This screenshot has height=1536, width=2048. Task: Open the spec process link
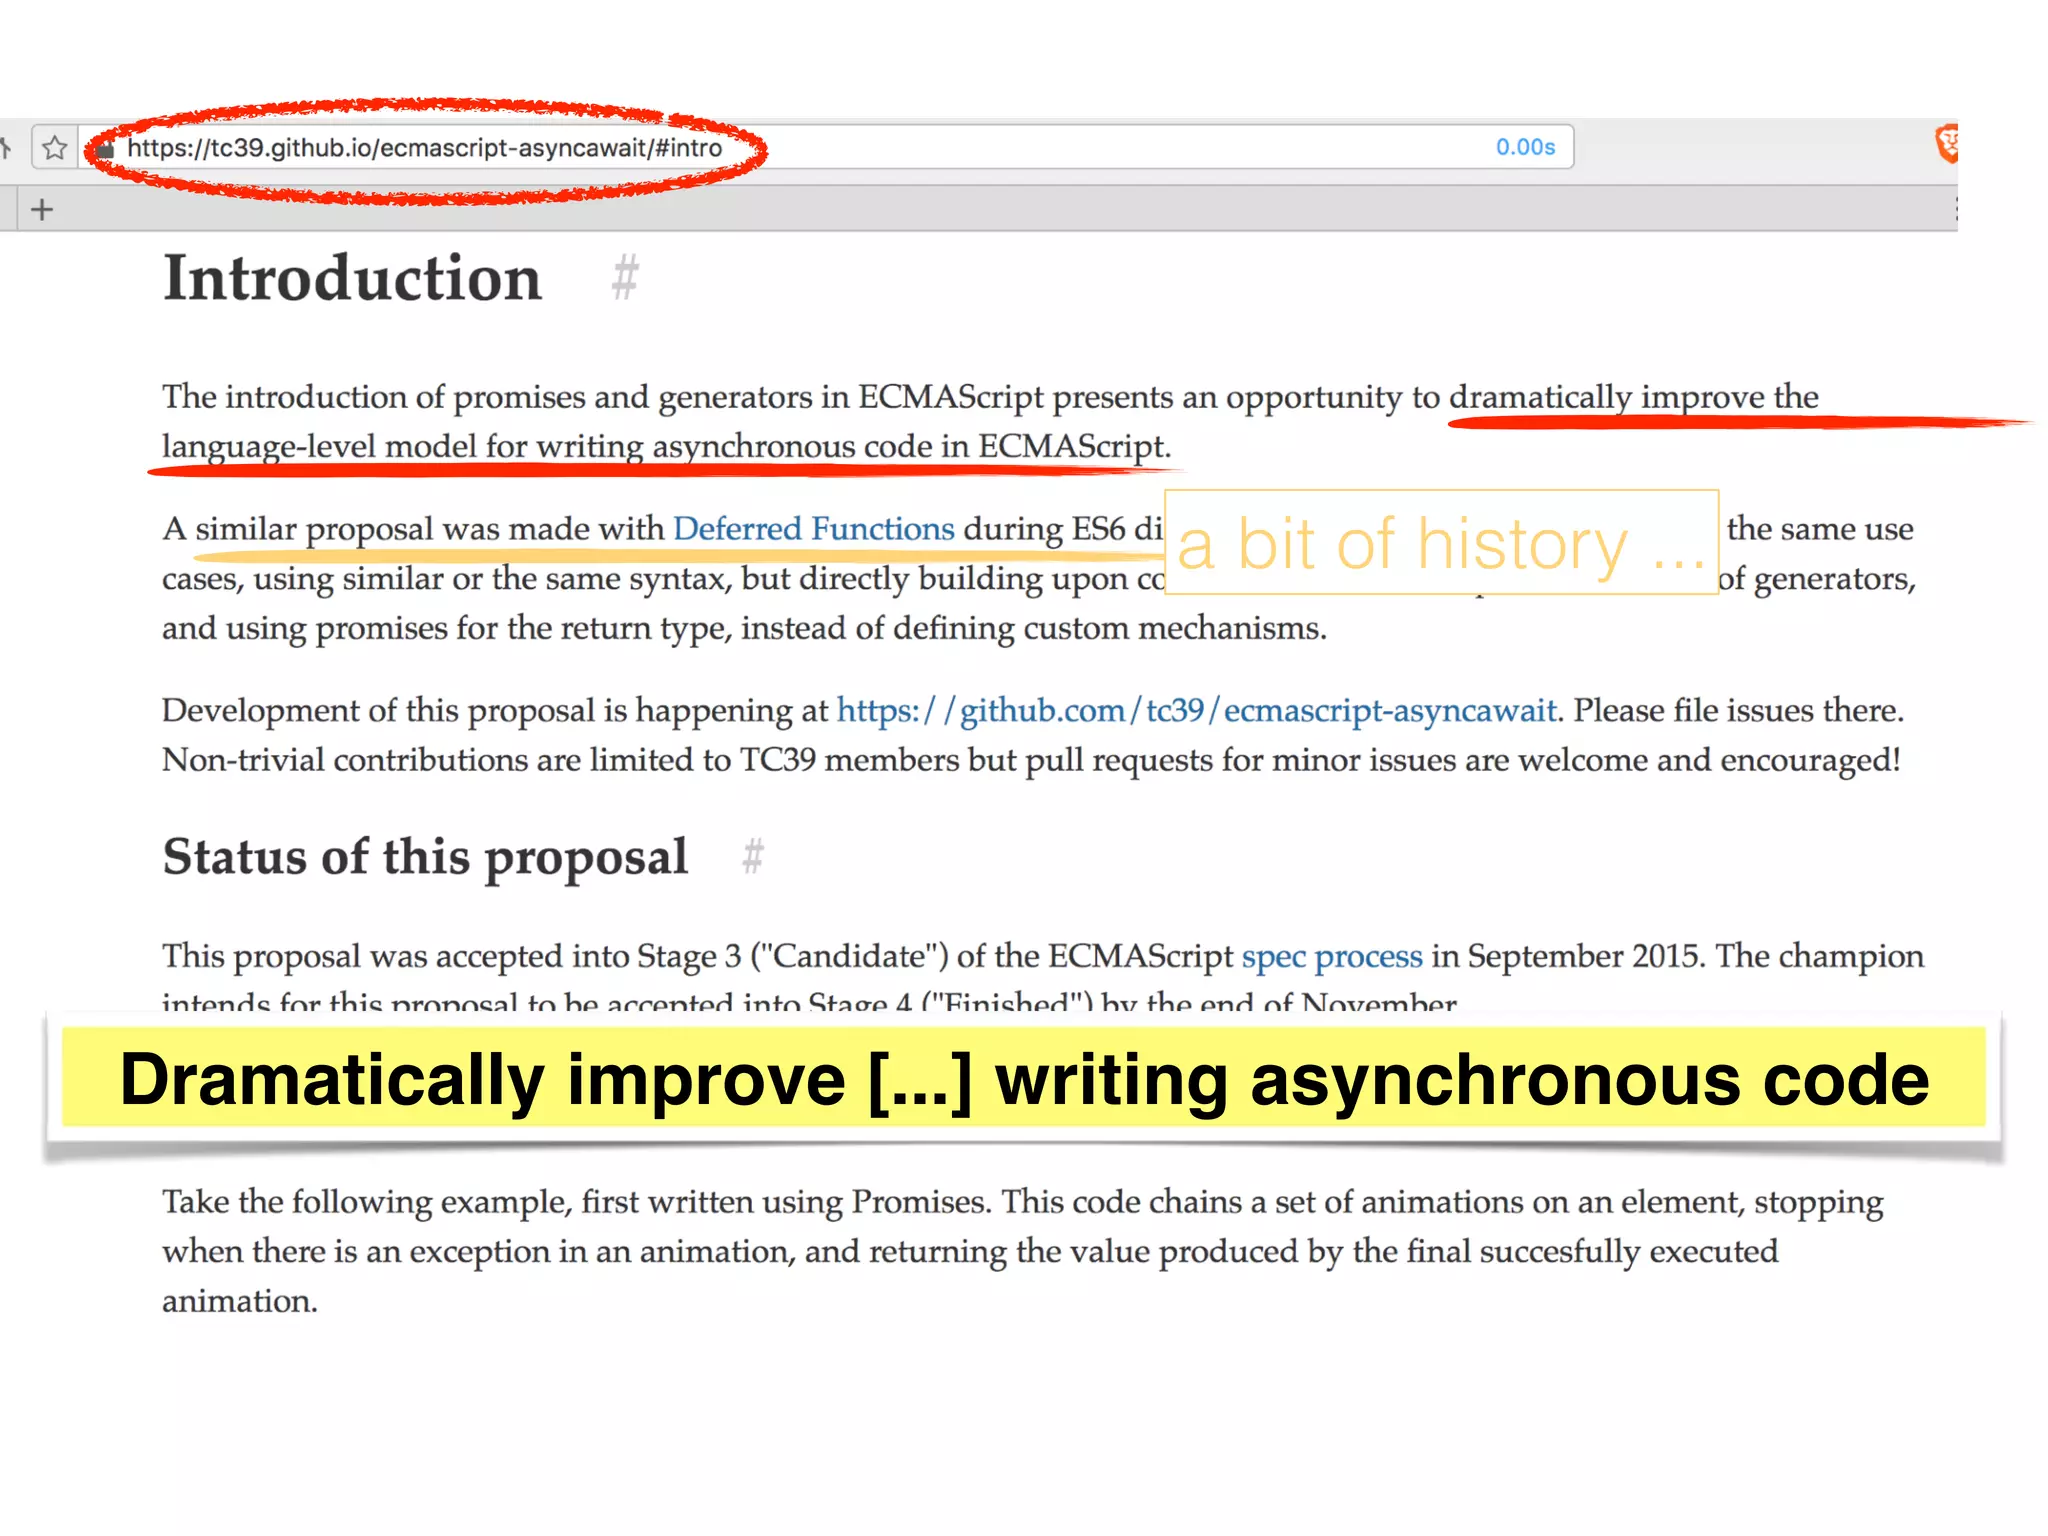(1332, 956)
